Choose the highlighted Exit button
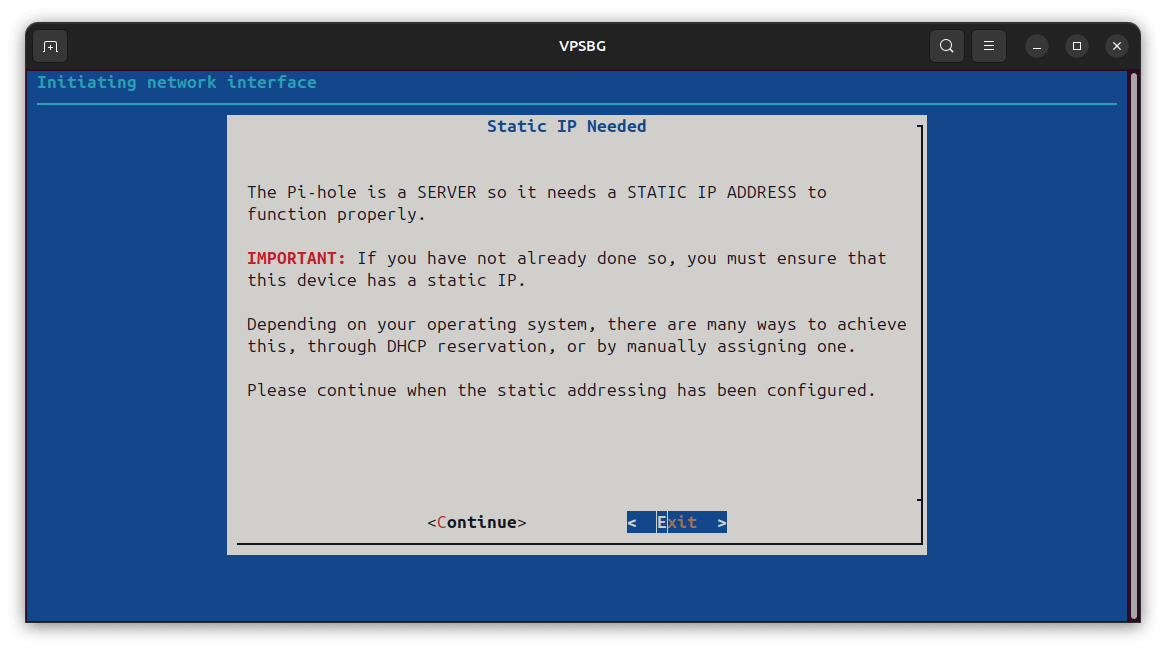The height and width of the screenshot is (651, 1166). click(677, 522)
